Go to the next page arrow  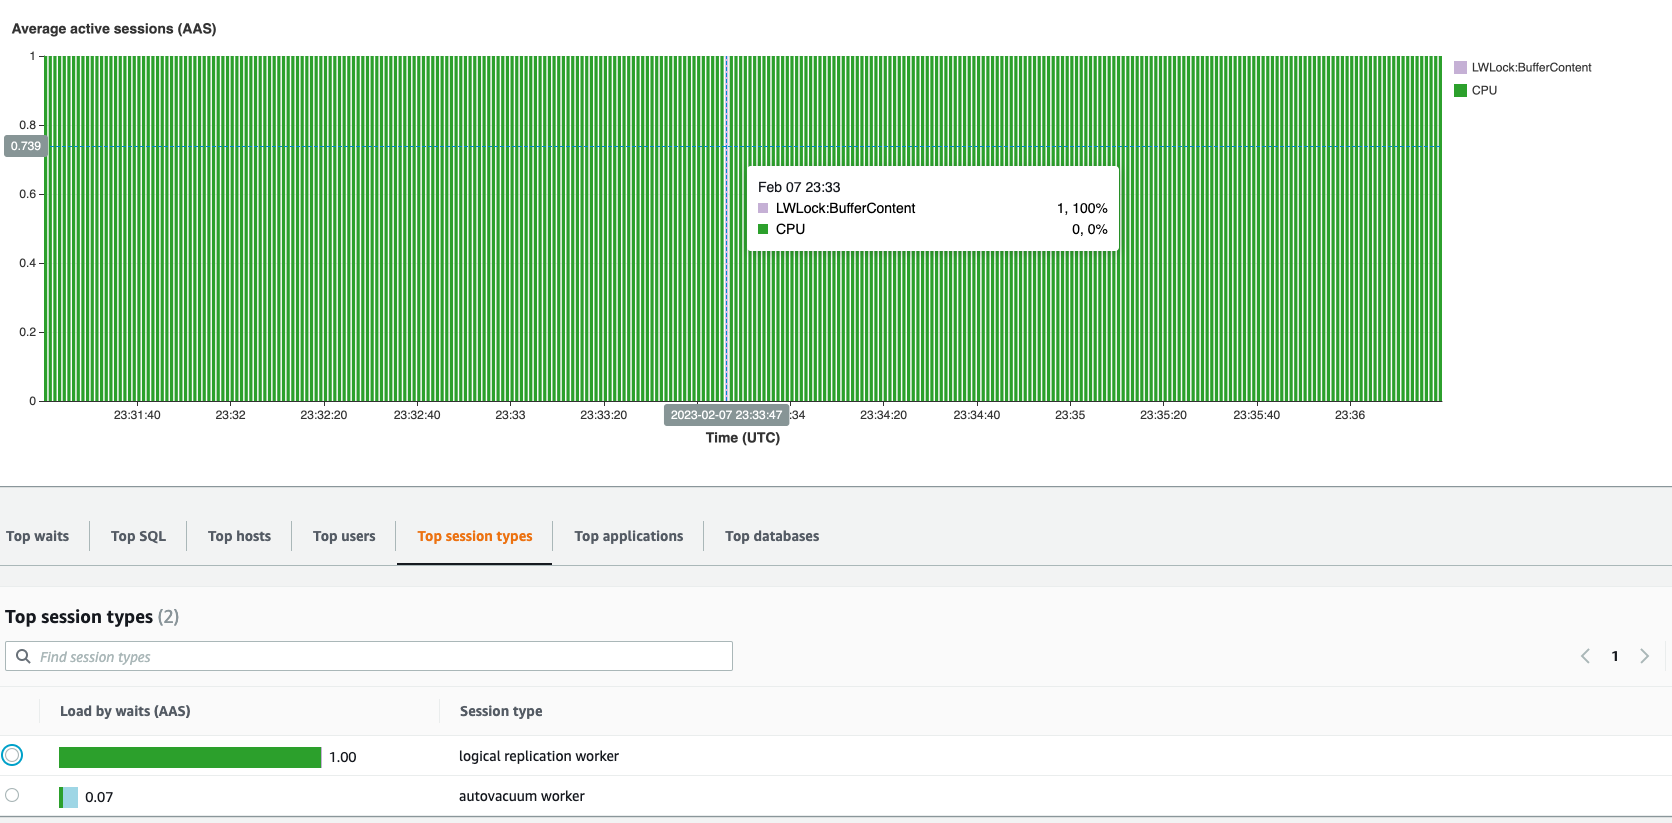(x=1644, y=656)
